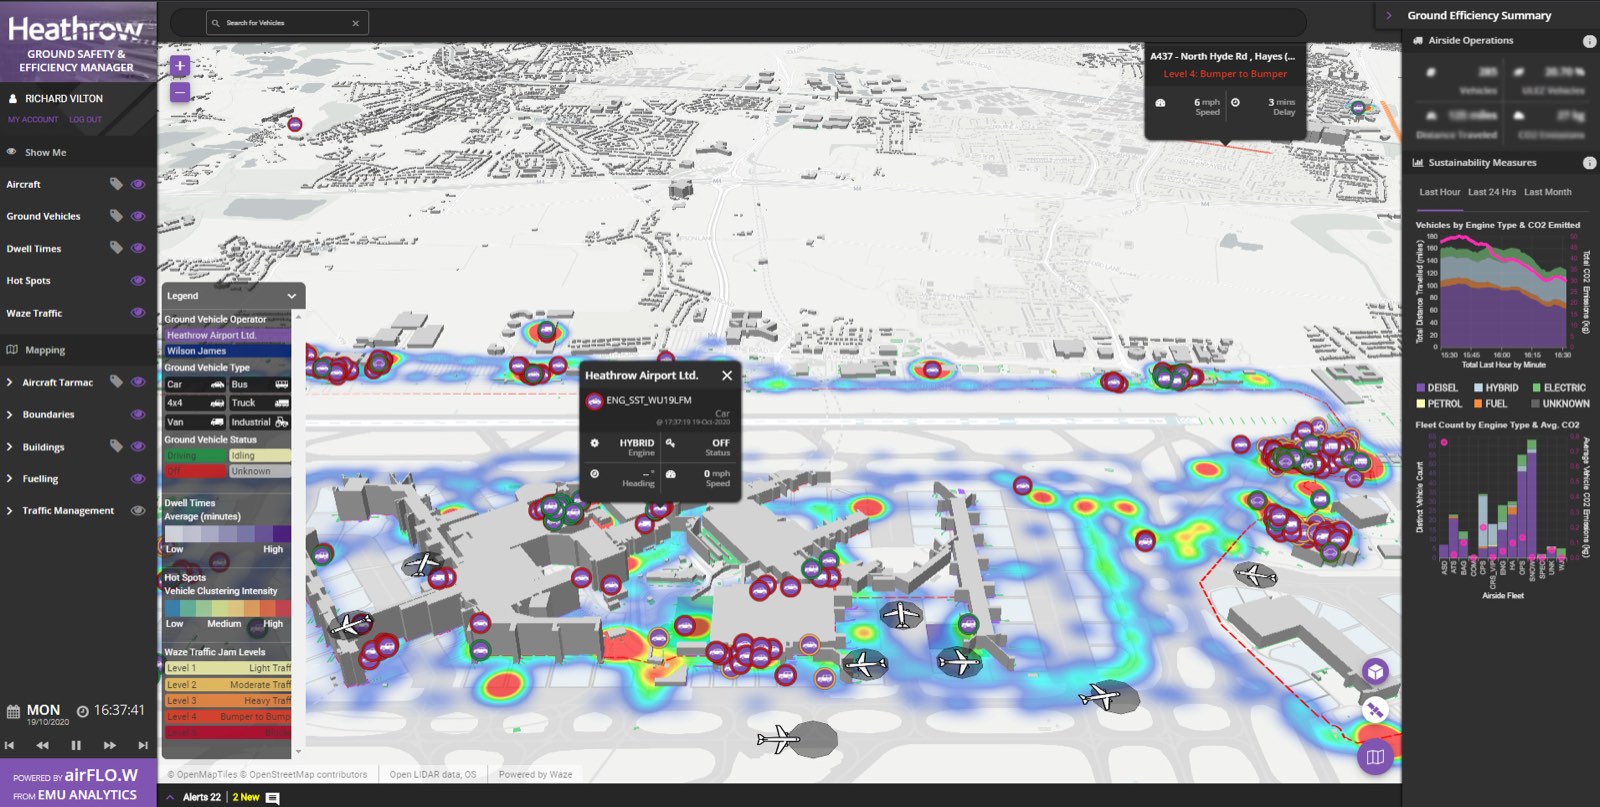Screen dimensions: 1600x807
Task: Toggle Buildings visibility eye
Action: pyautogui.click(x=138, y=446)
